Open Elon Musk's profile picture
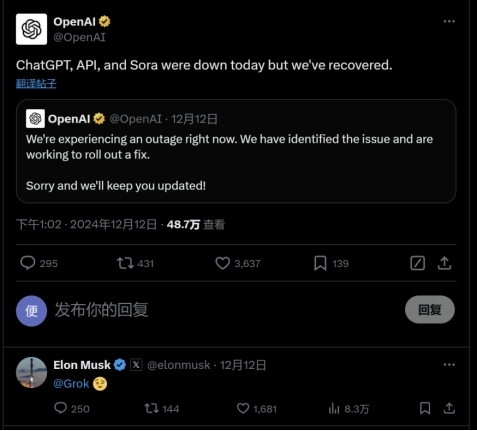 tap(31, 372)
